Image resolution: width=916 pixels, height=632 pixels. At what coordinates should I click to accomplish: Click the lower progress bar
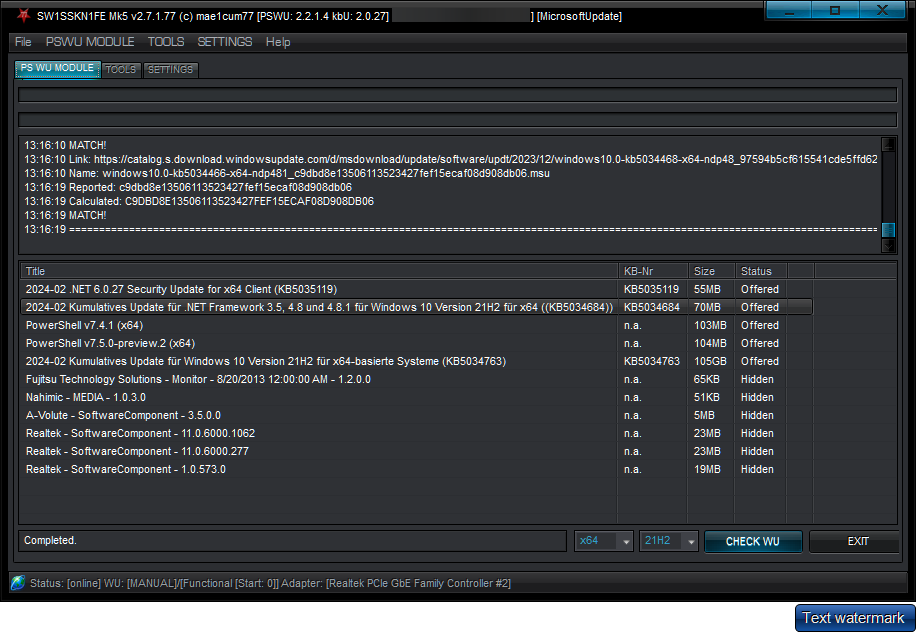point(457,120)
